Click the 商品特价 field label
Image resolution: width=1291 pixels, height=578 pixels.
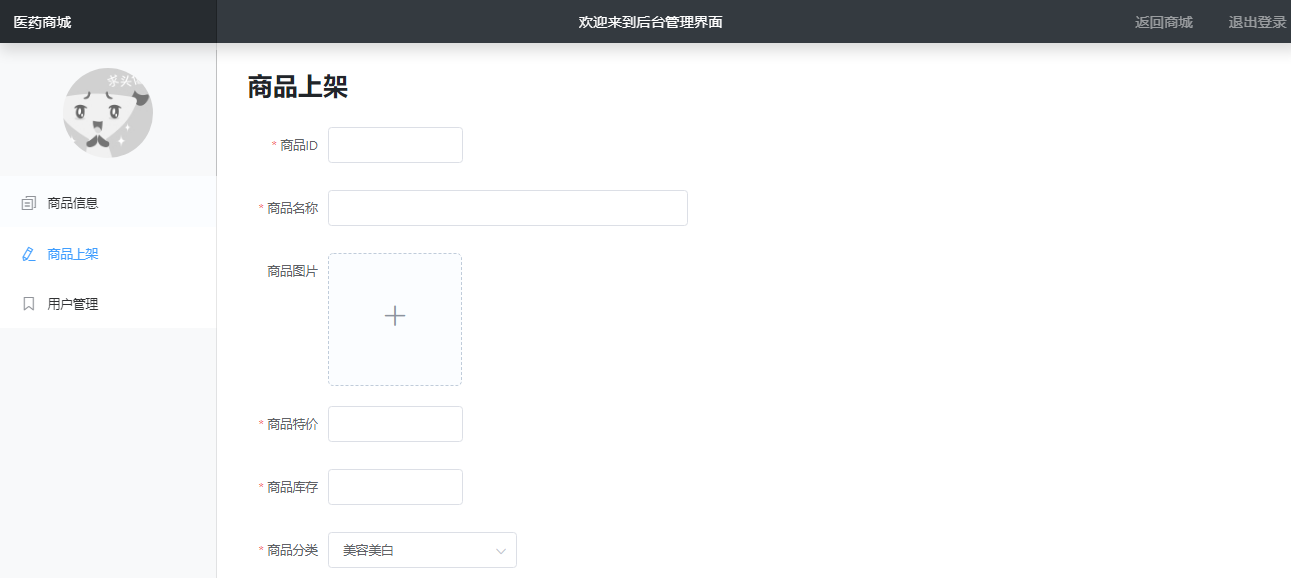292,424
